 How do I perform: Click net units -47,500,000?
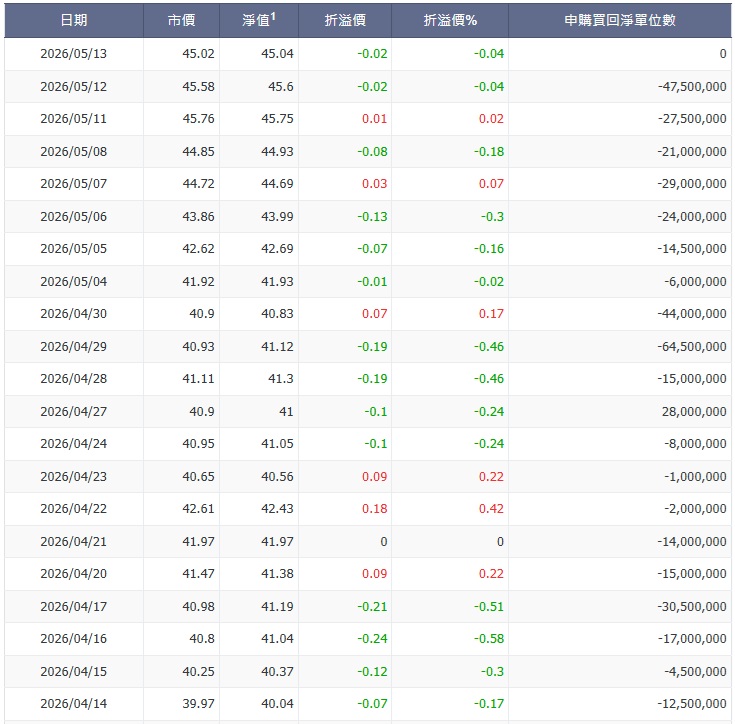point(692,87)
